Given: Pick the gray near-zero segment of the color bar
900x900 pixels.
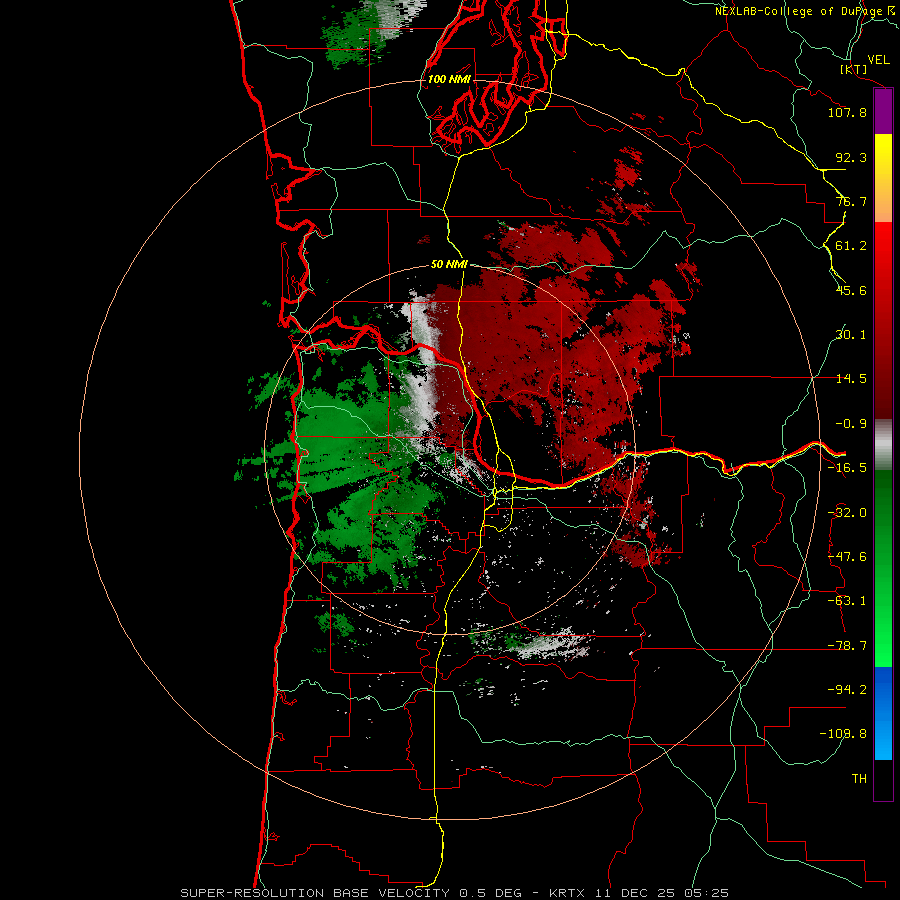Looking at the screenshot, I should click(x=883, y=445).
